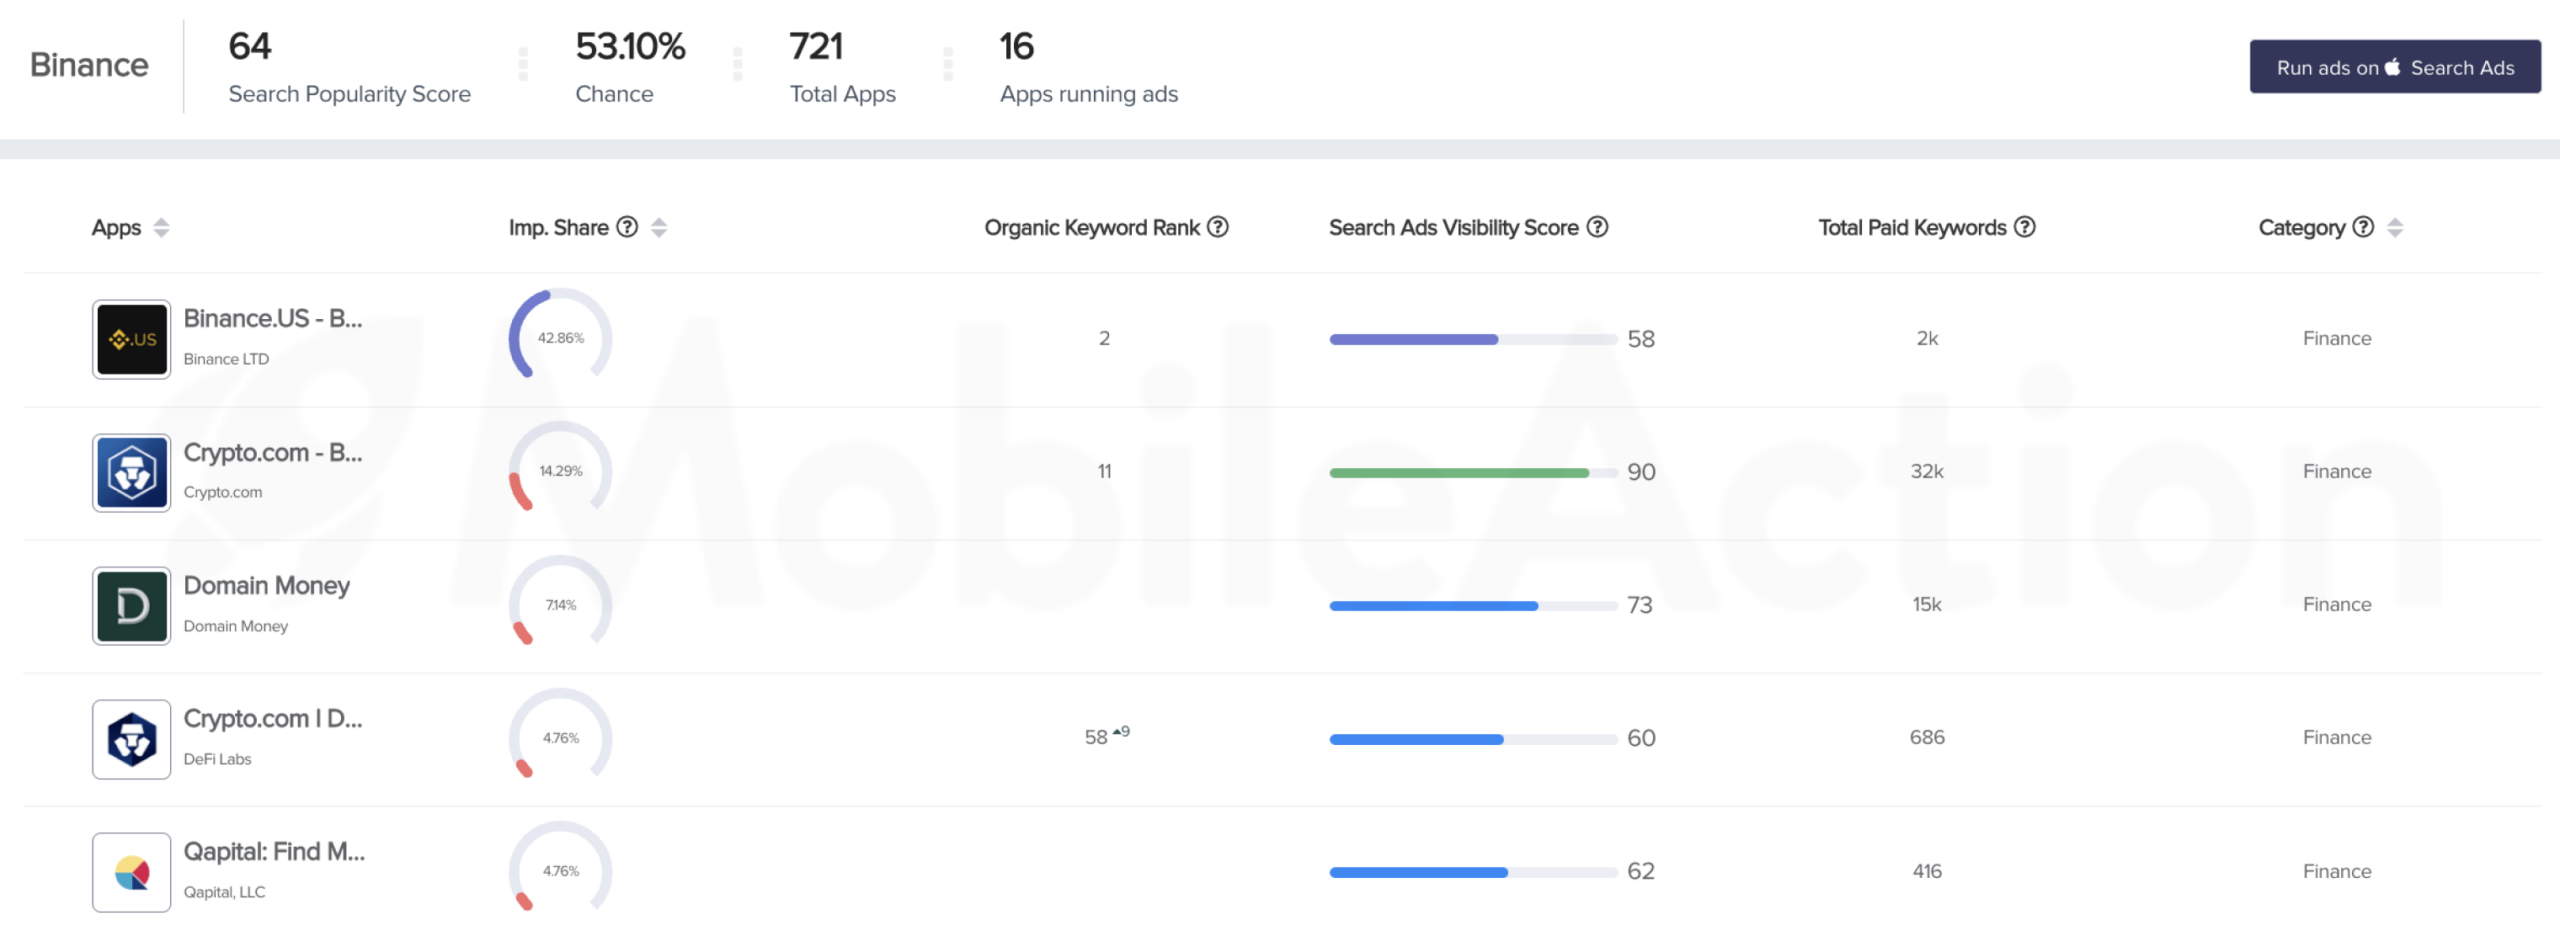Open the DeFi Labs Crypto.com app icon
This screenshot has height=931, width=2560.
pos(132,739)
